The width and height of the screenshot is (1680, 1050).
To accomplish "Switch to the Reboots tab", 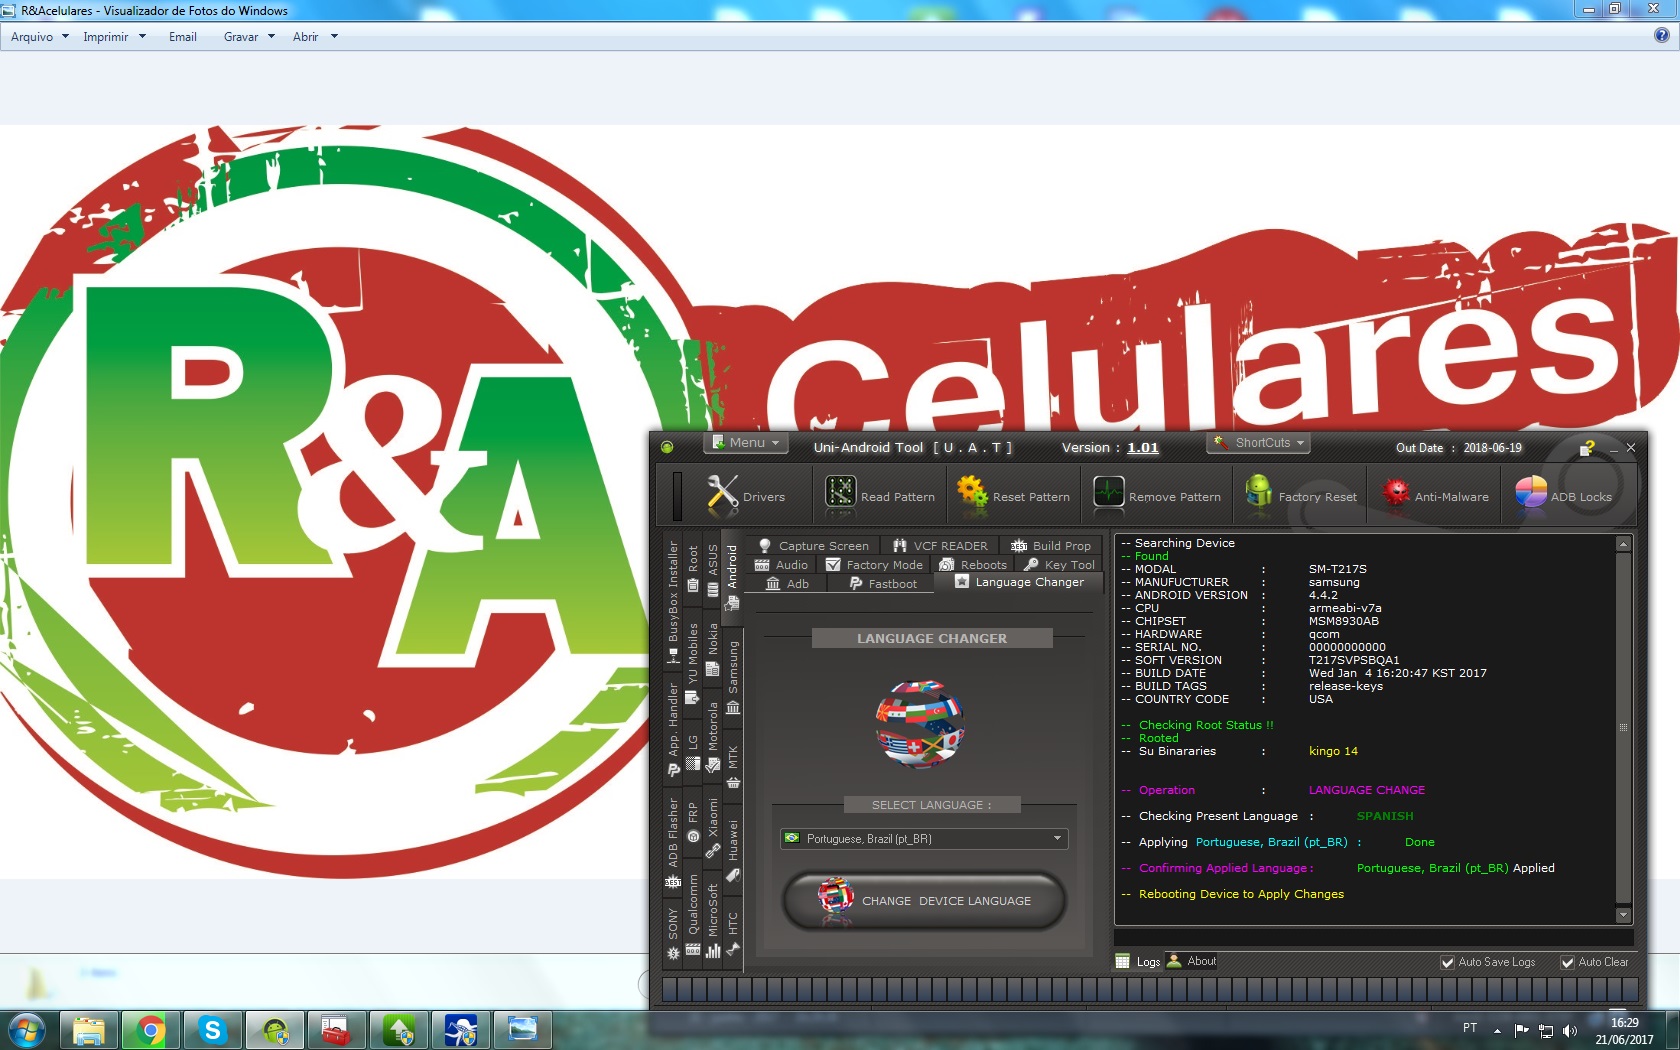I will click(x=973, y=565).
